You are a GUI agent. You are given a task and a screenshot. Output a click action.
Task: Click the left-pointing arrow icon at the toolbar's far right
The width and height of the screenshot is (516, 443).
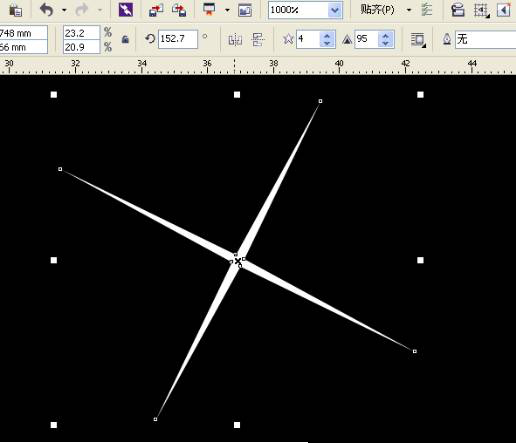(x=504, y=10)
